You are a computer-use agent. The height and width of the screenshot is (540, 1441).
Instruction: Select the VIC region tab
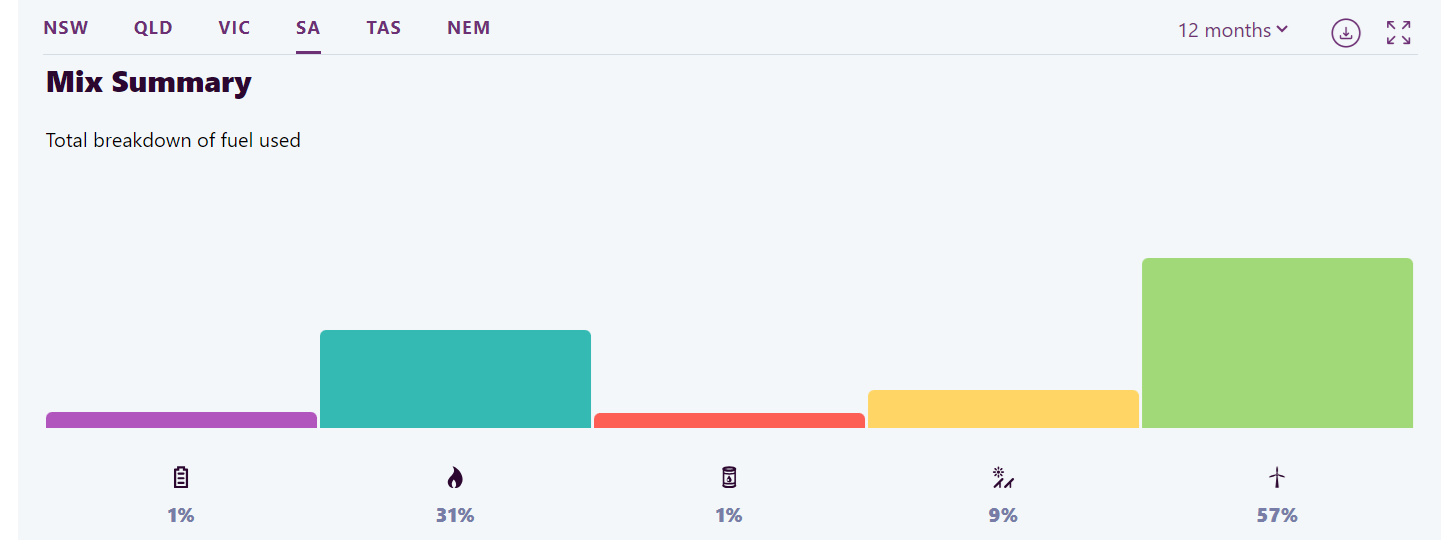click(234, 28)
